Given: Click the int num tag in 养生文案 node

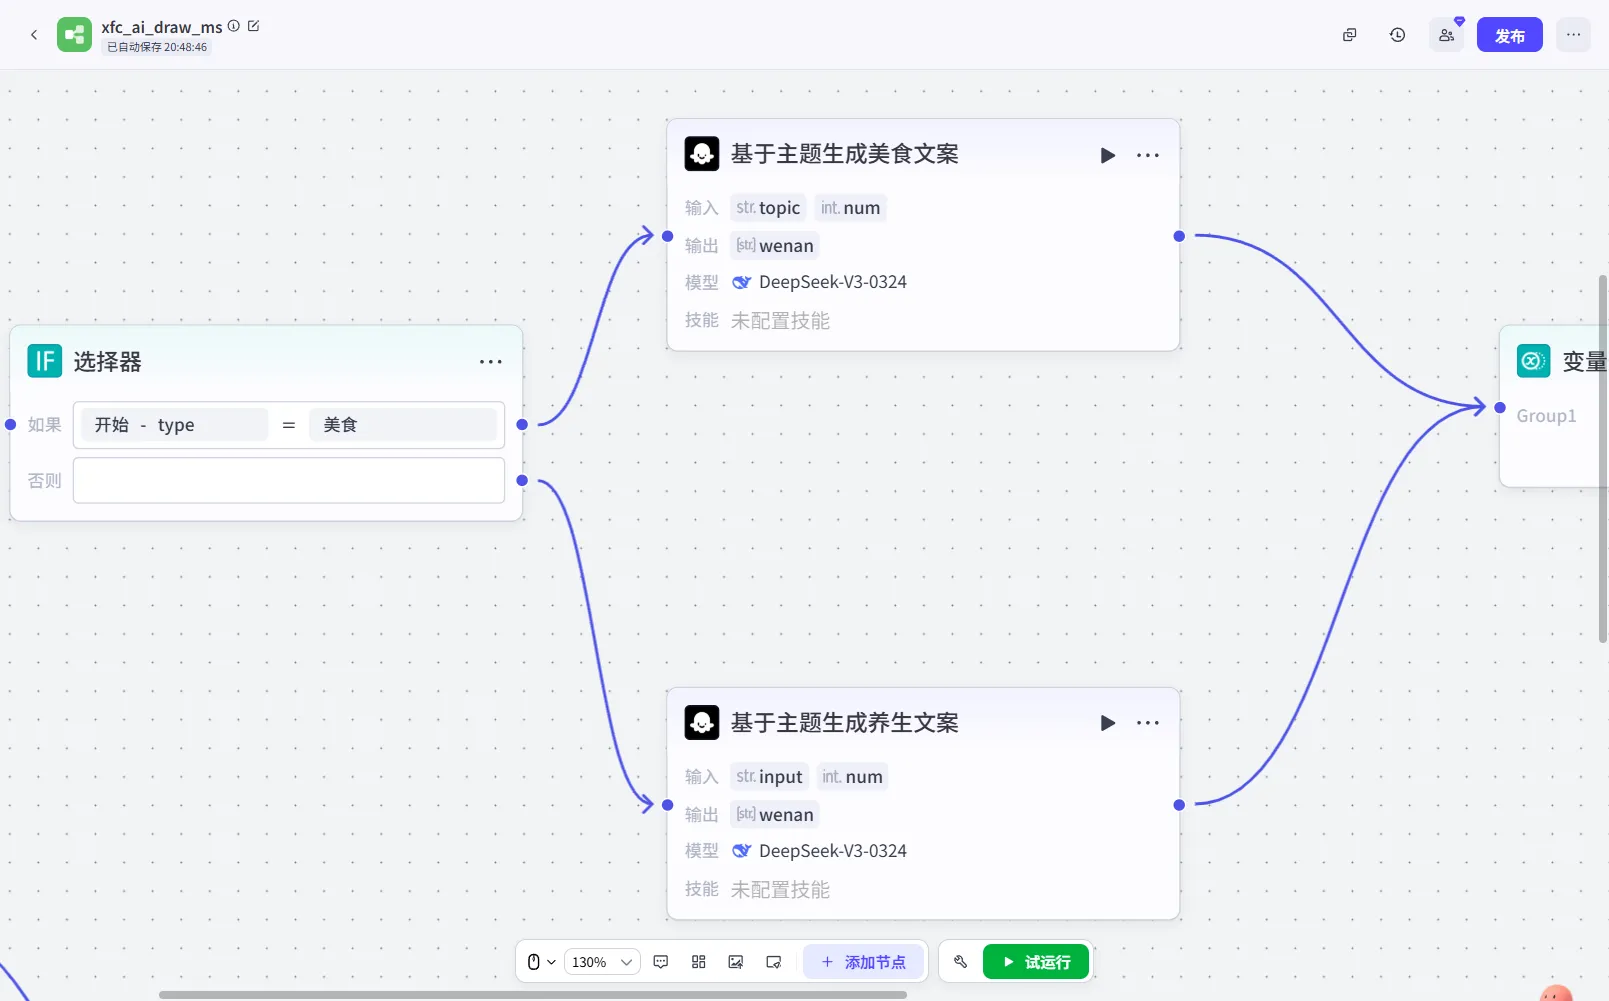Looking at the screenshot, I should [853, 777].
